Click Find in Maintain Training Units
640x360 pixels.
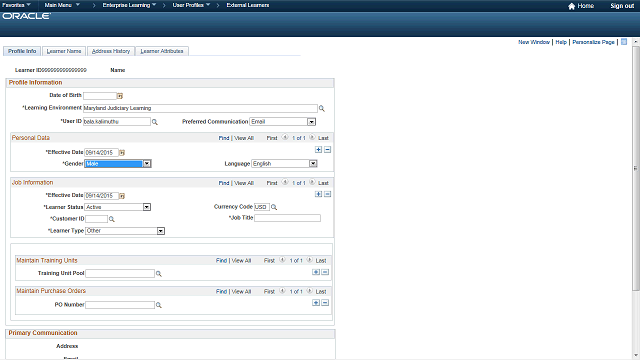click(x=221, y=260)
